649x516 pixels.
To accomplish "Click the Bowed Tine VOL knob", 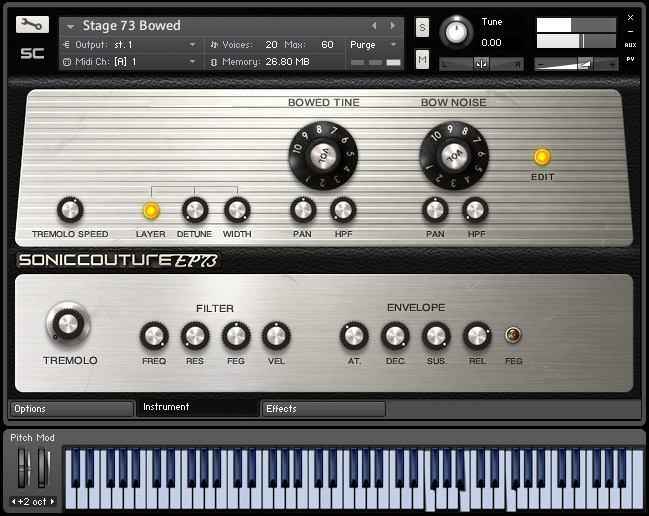I will [x=323, y=156].
